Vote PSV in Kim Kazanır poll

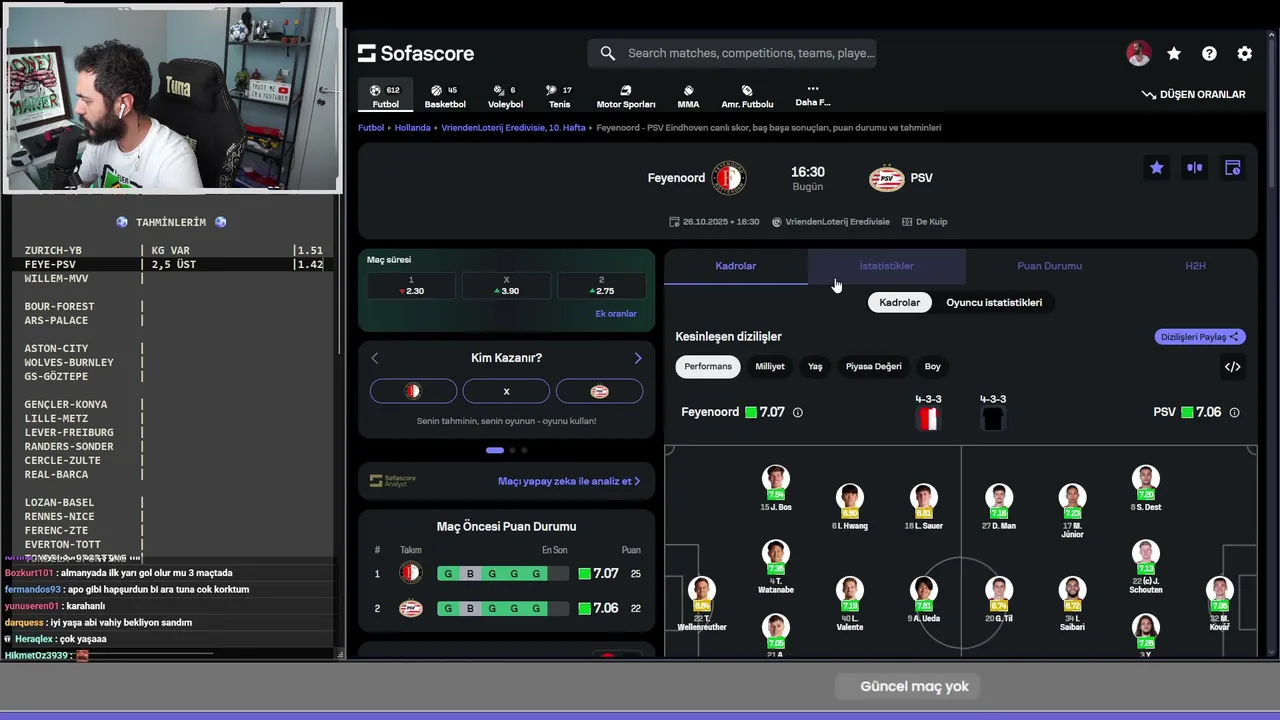(x=599, y=392)
